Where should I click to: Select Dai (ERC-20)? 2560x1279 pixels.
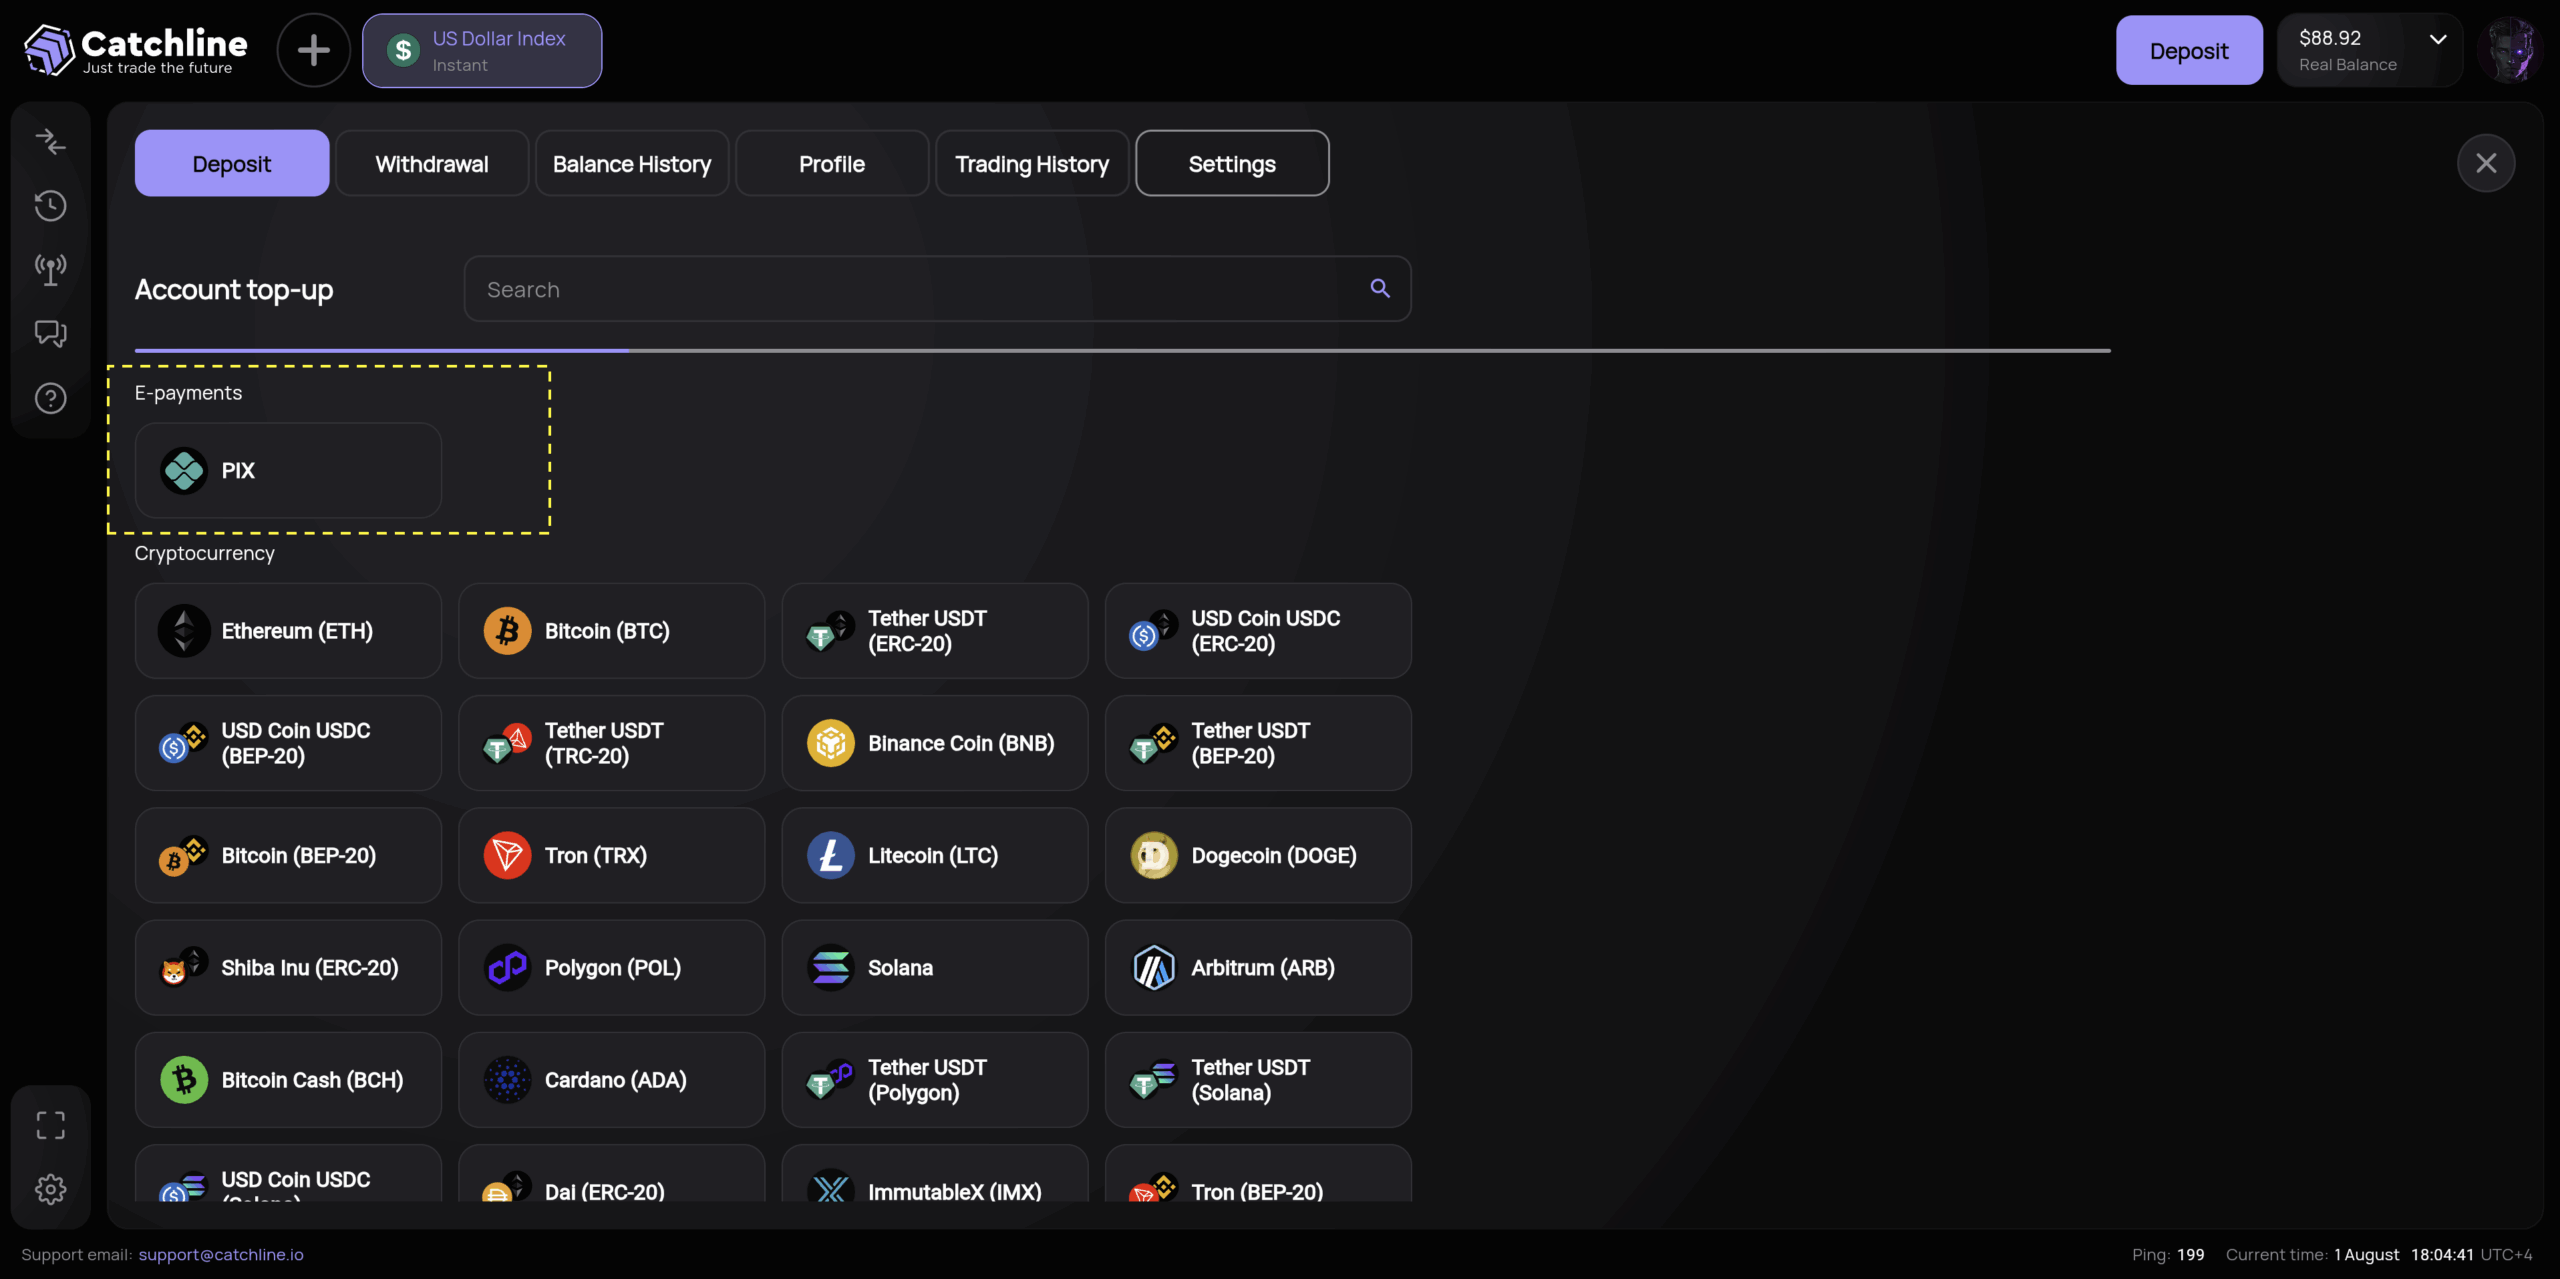coord(611,1174)
